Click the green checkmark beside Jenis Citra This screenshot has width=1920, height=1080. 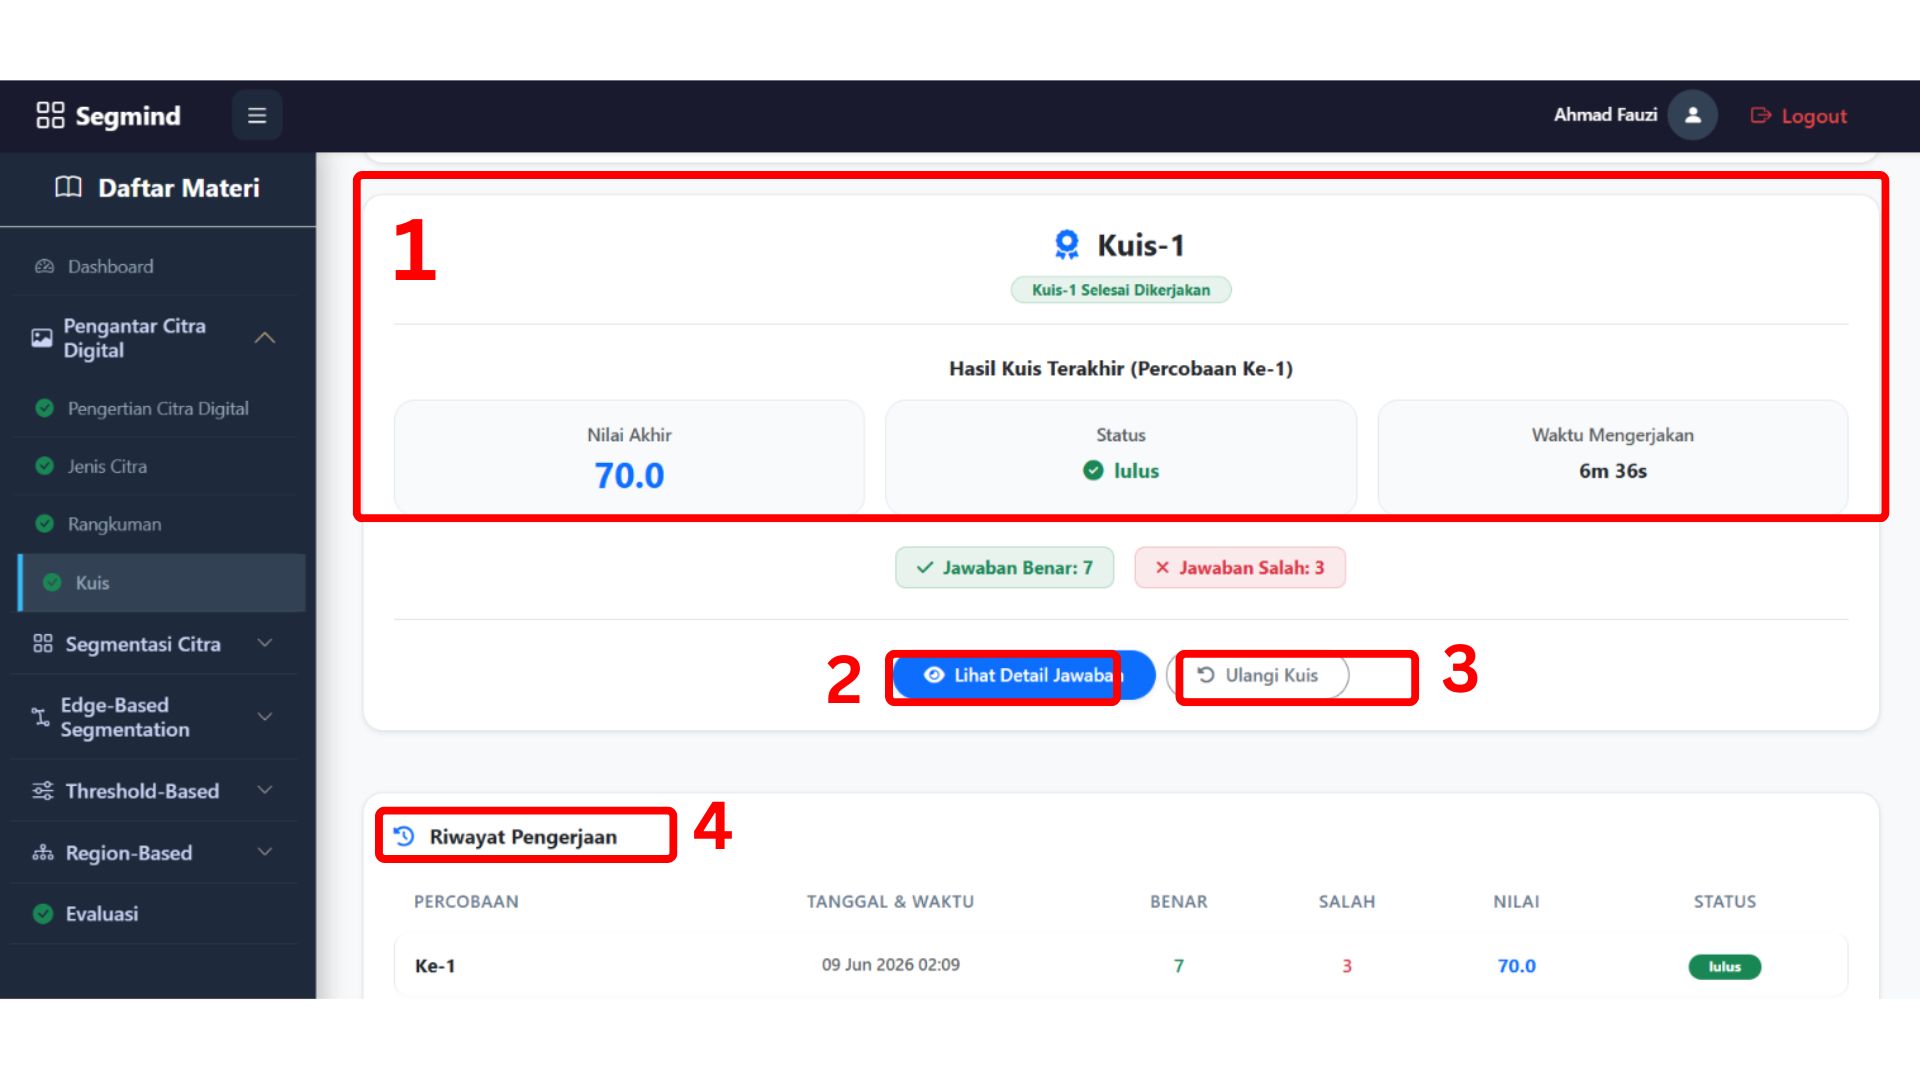pyautogui.click(x=44, y=466)
